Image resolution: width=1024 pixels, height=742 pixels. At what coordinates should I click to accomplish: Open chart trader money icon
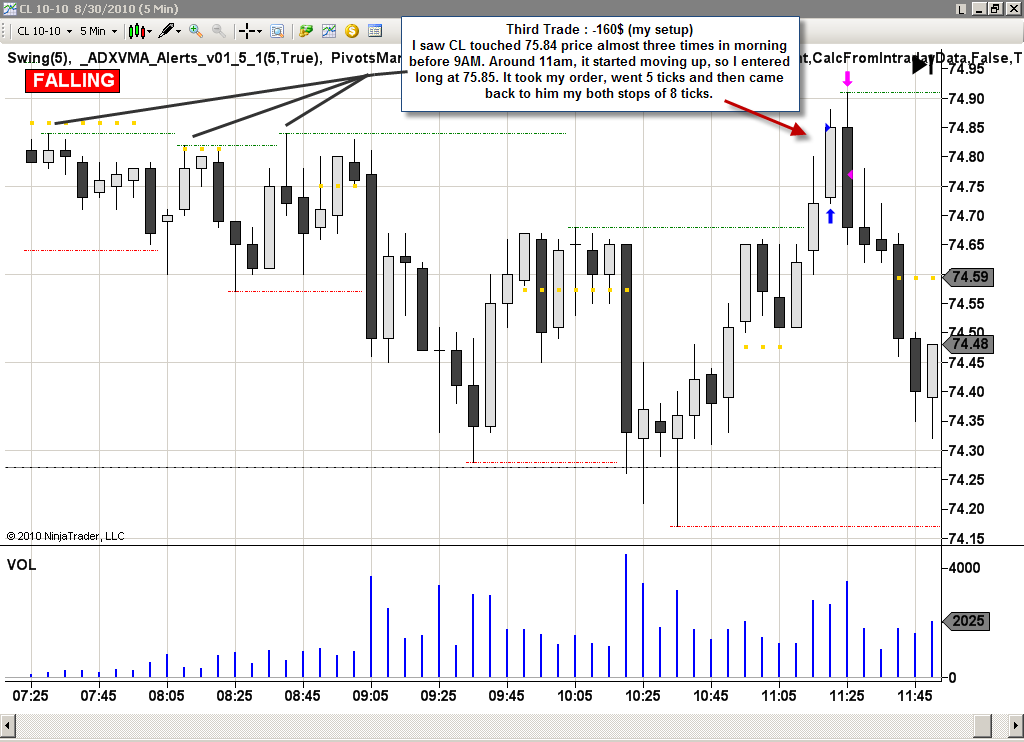[x=306, y=31]
